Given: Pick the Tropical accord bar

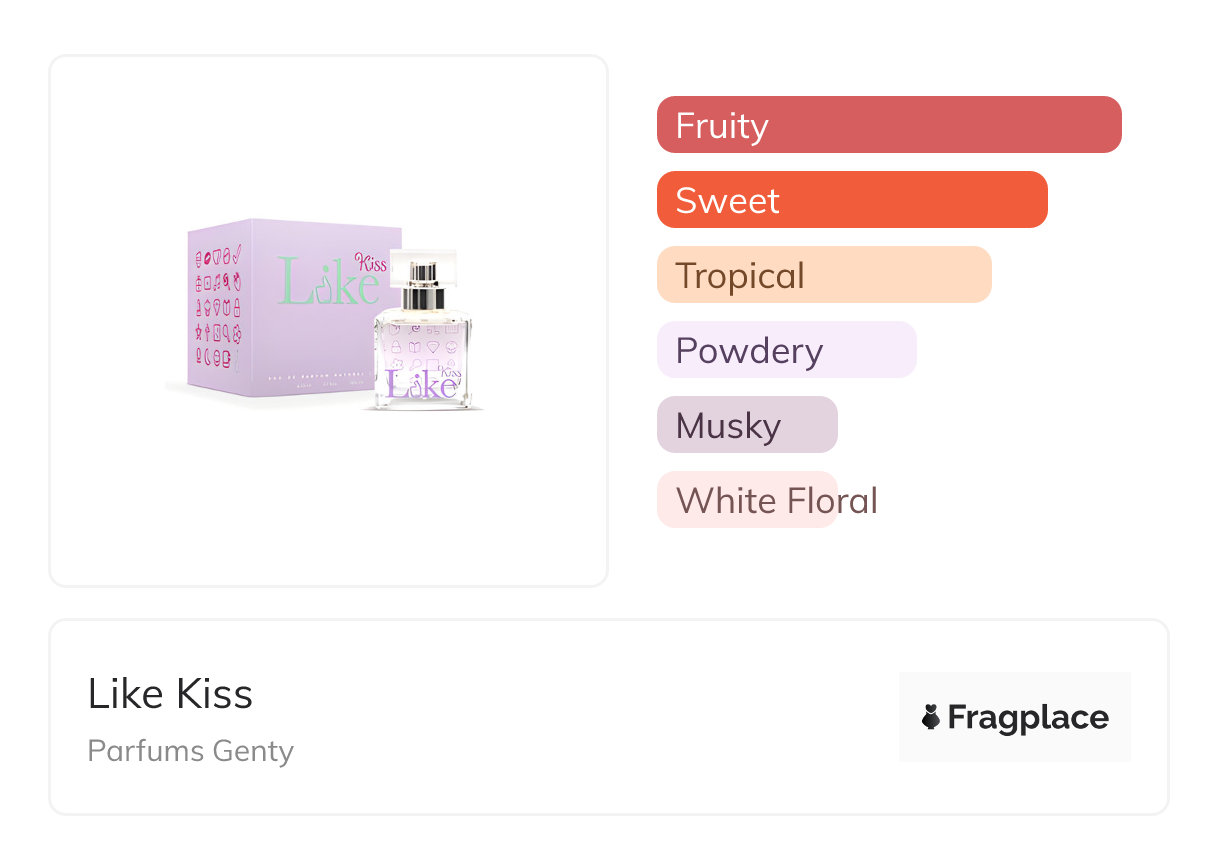Looking at the screenshot, I should point(824,275).
